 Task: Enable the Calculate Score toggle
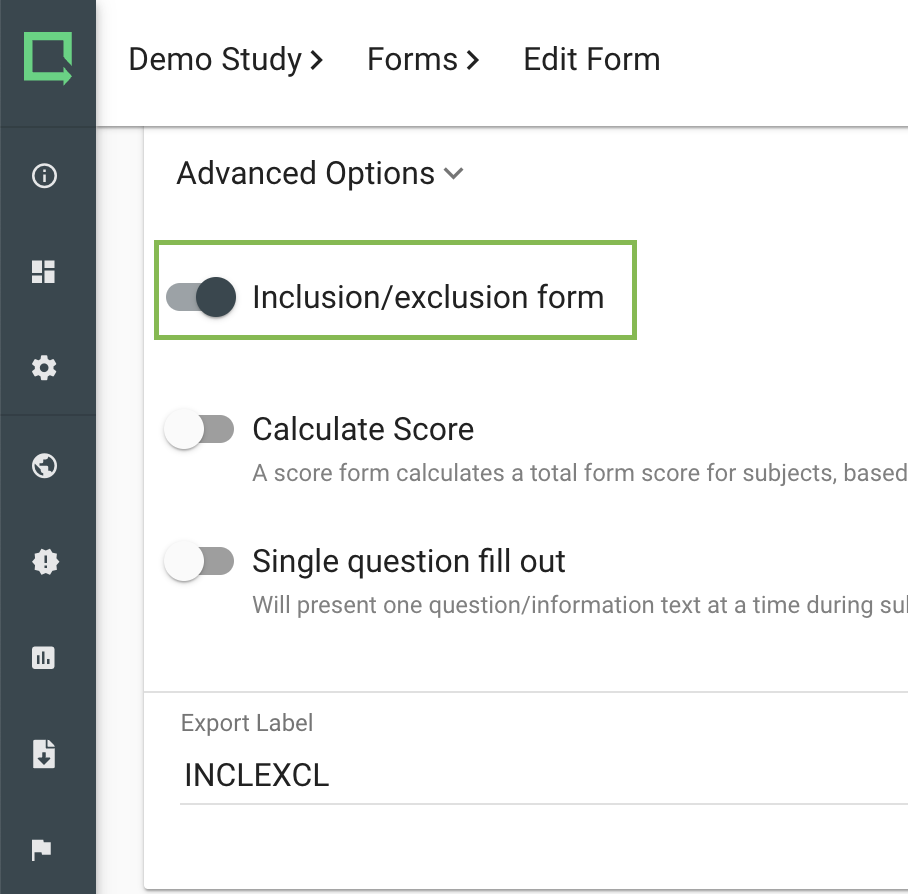tap(199, 428)
